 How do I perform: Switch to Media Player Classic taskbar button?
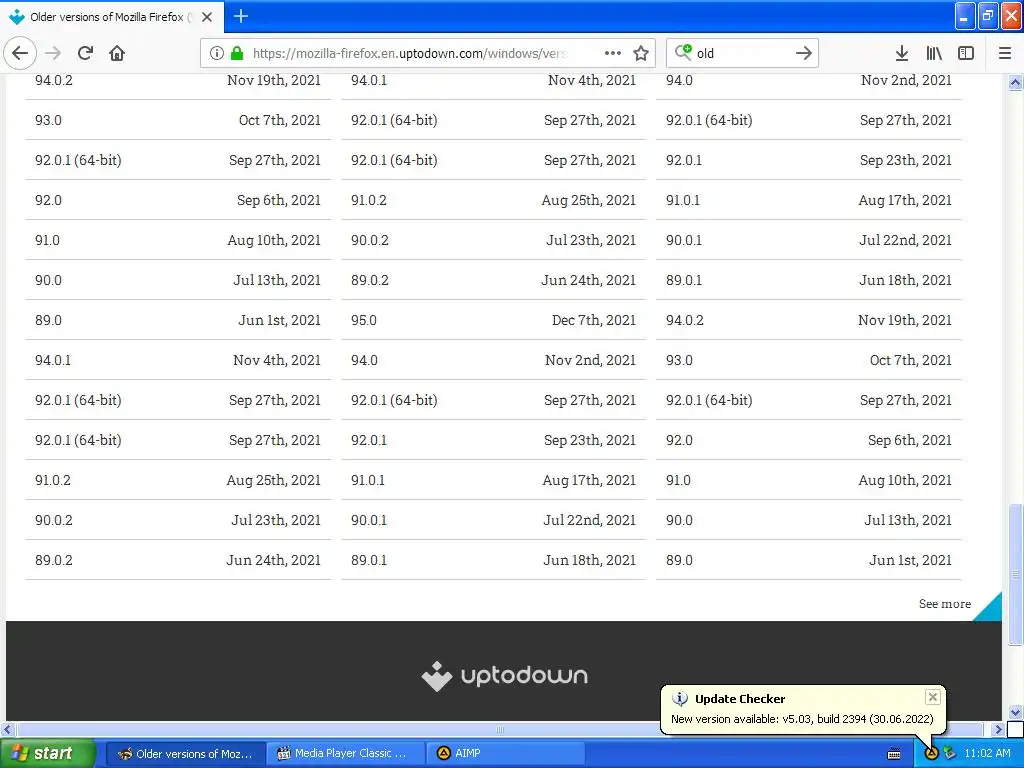[344, 753]
